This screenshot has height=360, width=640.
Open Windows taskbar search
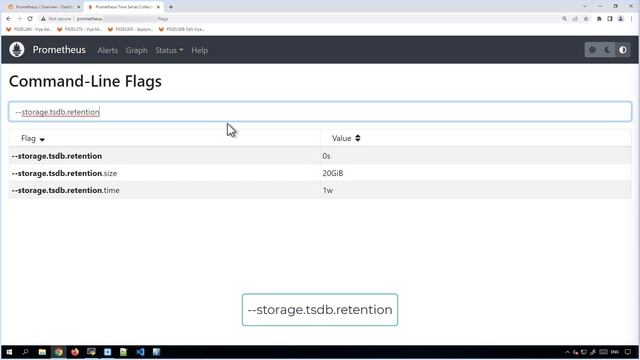coord(25,352)
